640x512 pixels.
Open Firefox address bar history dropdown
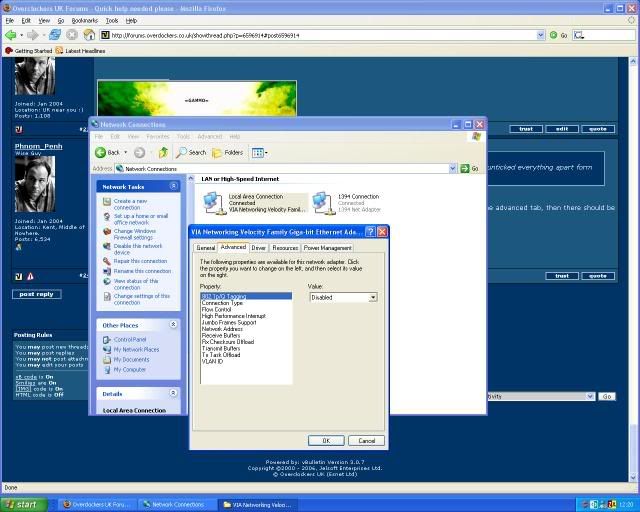pyautogui.click(x=540, y=35)
